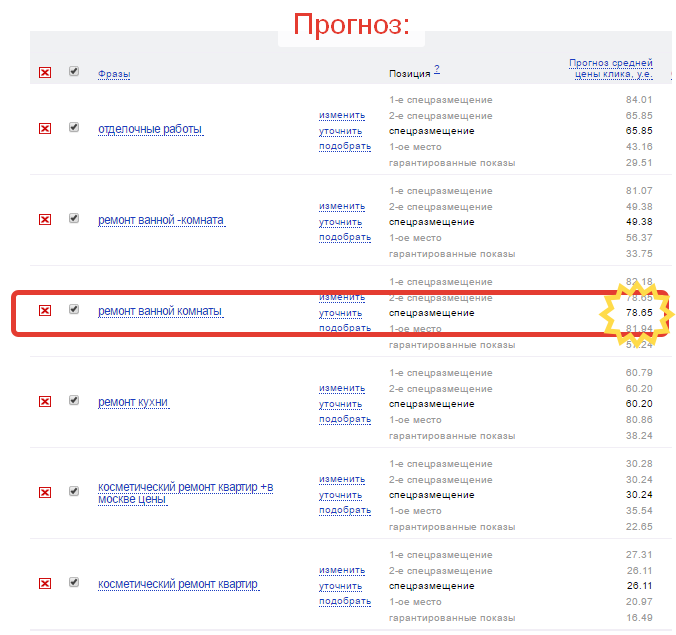Sort by "Прогноз средней цены клика" header
Viewport: 676px width, 635px height.
[611, 69]
